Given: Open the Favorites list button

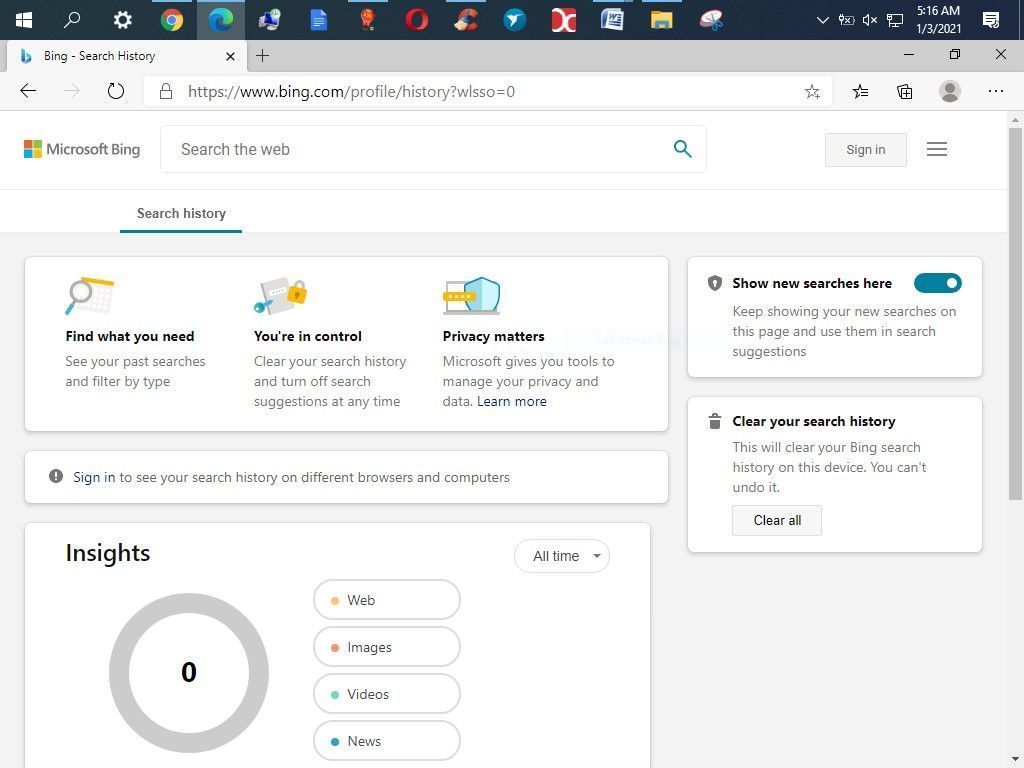Looking at the screenshot, I should 860,91.
